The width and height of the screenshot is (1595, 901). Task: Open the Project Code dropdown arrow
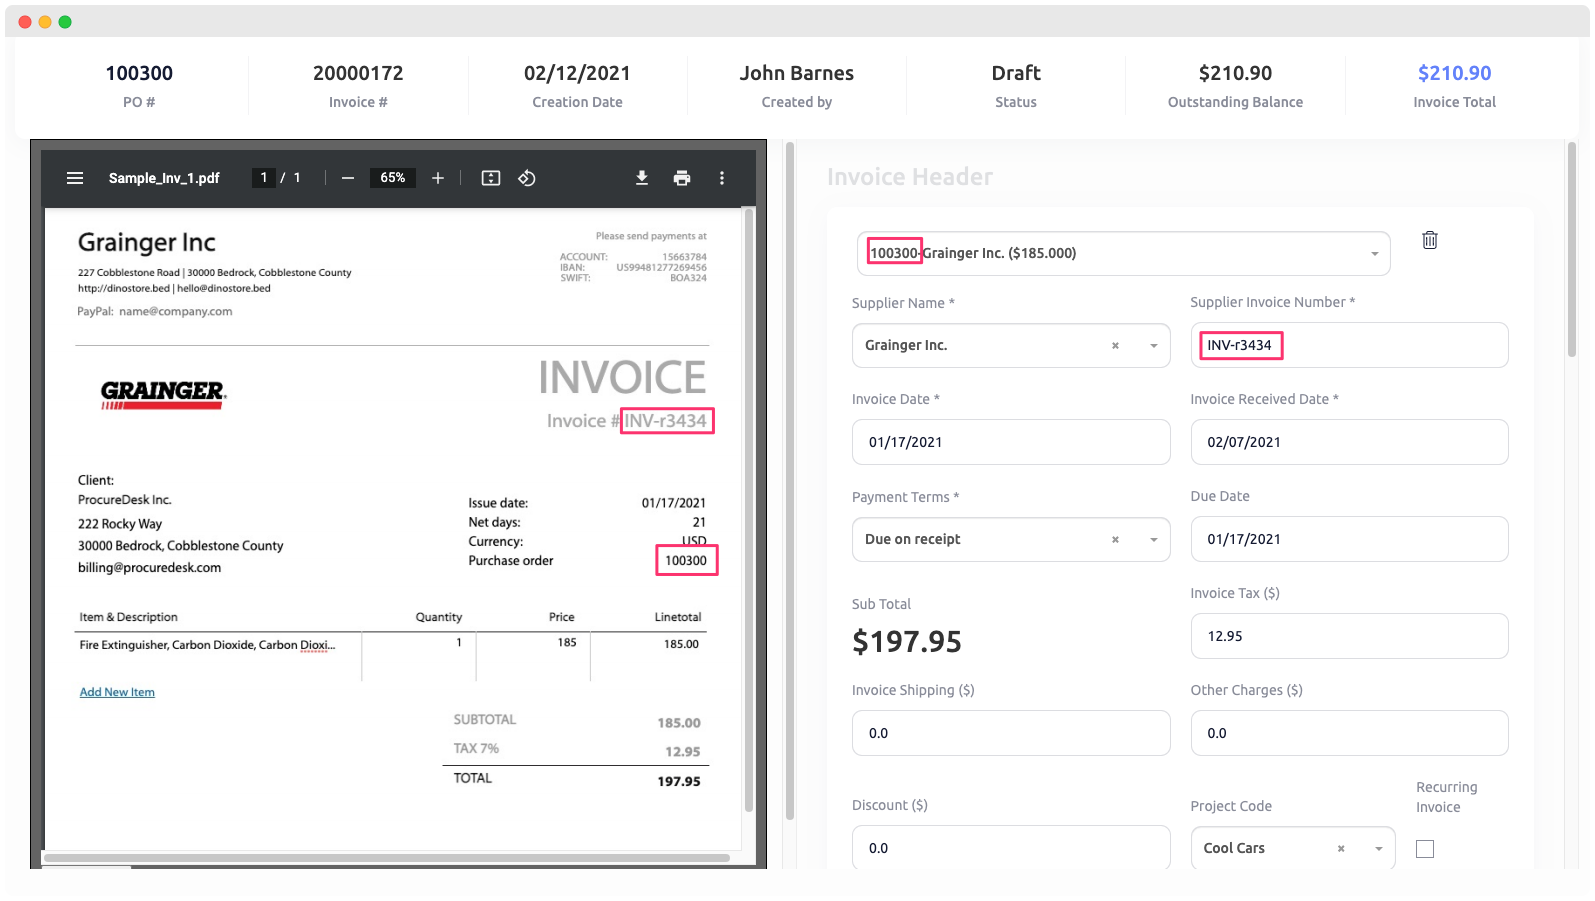1379,849
